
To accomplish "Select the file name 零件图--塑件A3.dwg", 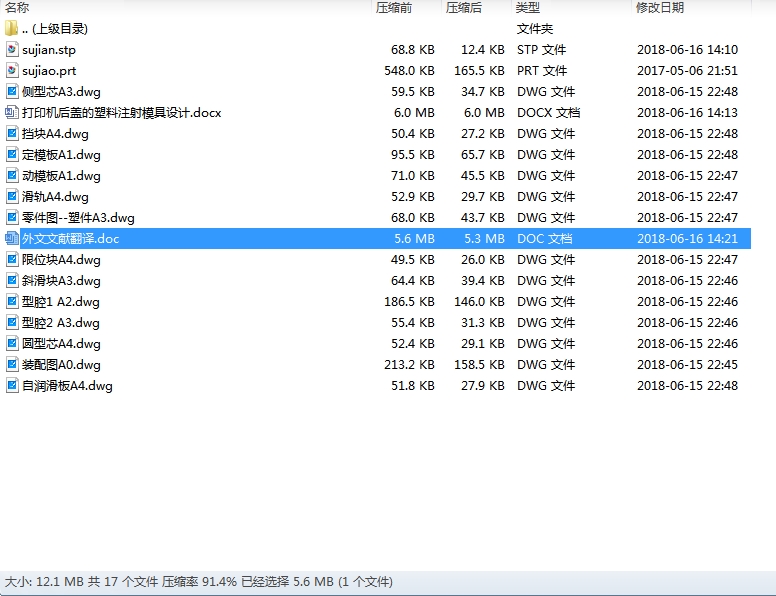I will coord(78,218).
